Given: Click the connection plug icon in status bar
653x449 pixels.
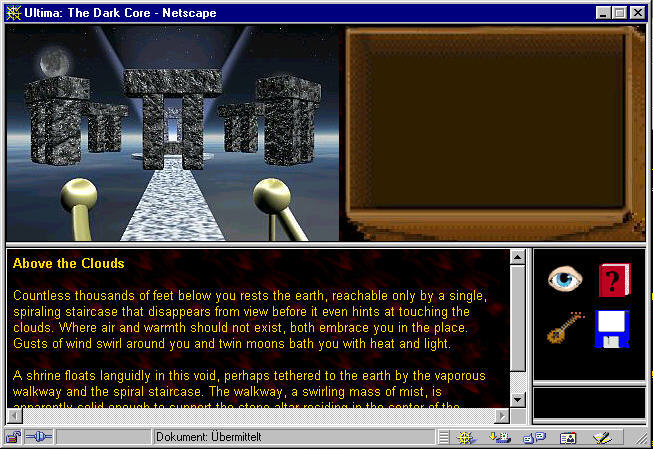Looking at the screenshot, I should tap(39, 437).
